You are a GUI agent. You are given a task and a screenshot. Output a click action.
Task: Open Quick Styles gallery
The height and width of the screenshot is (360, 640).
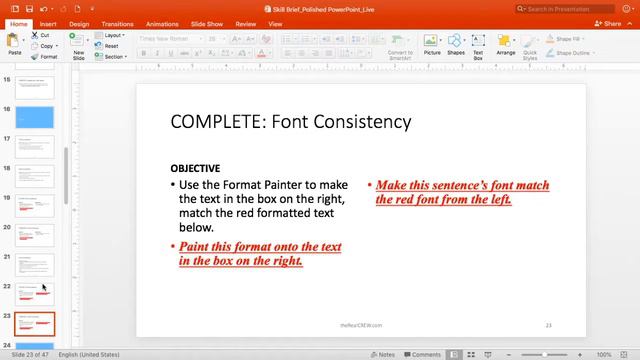(x=530, y=47)
